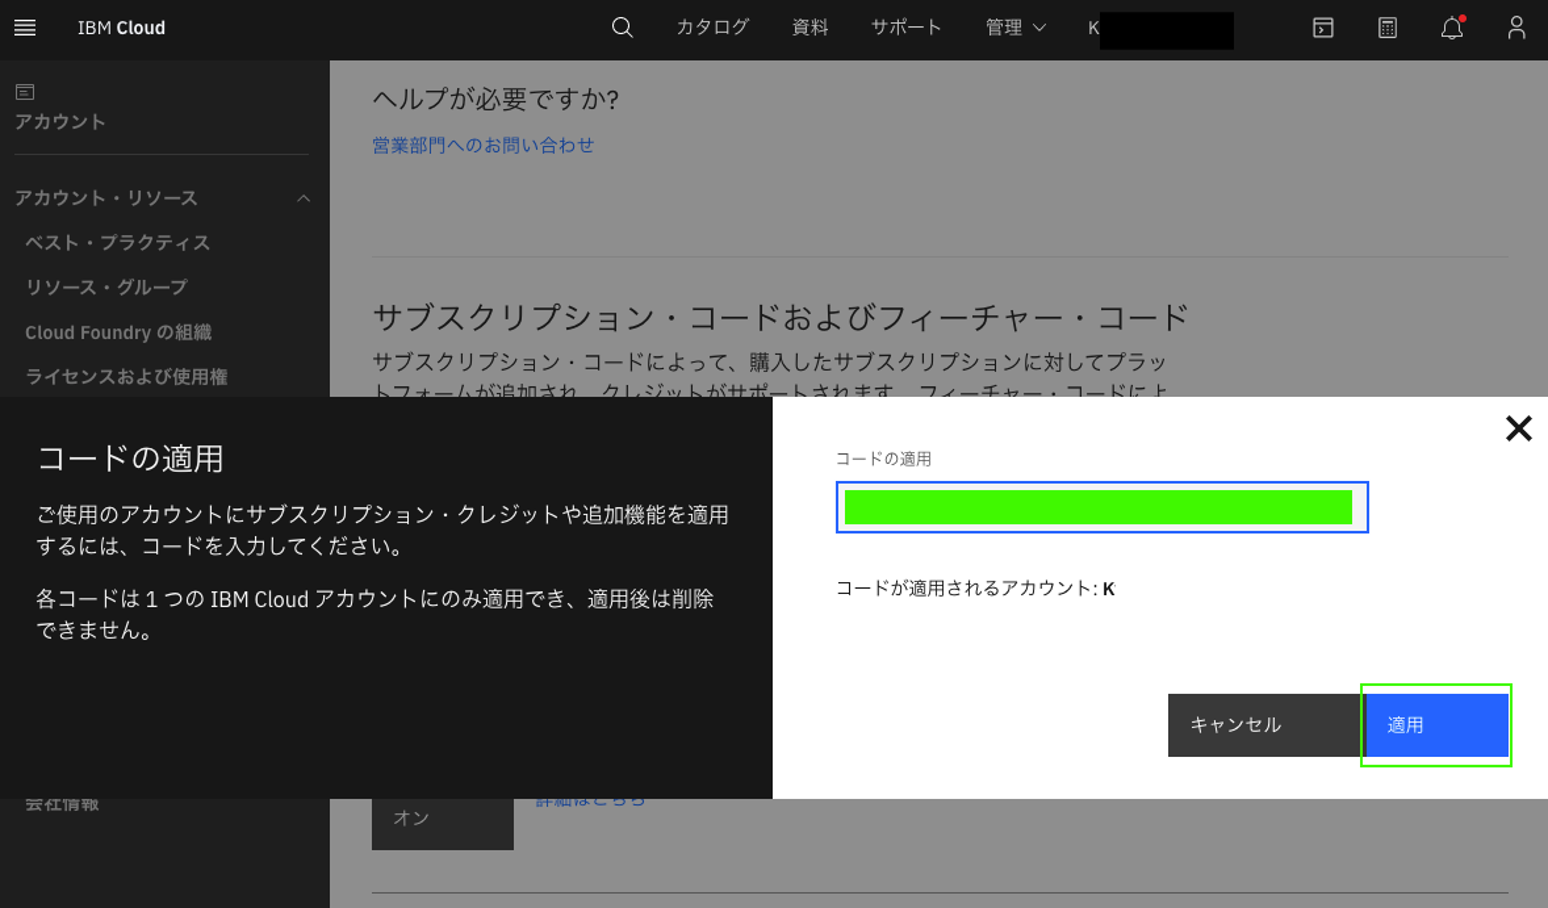
Task: Select ベスト・プラクティス in sidebar
Action: [118, 243]
